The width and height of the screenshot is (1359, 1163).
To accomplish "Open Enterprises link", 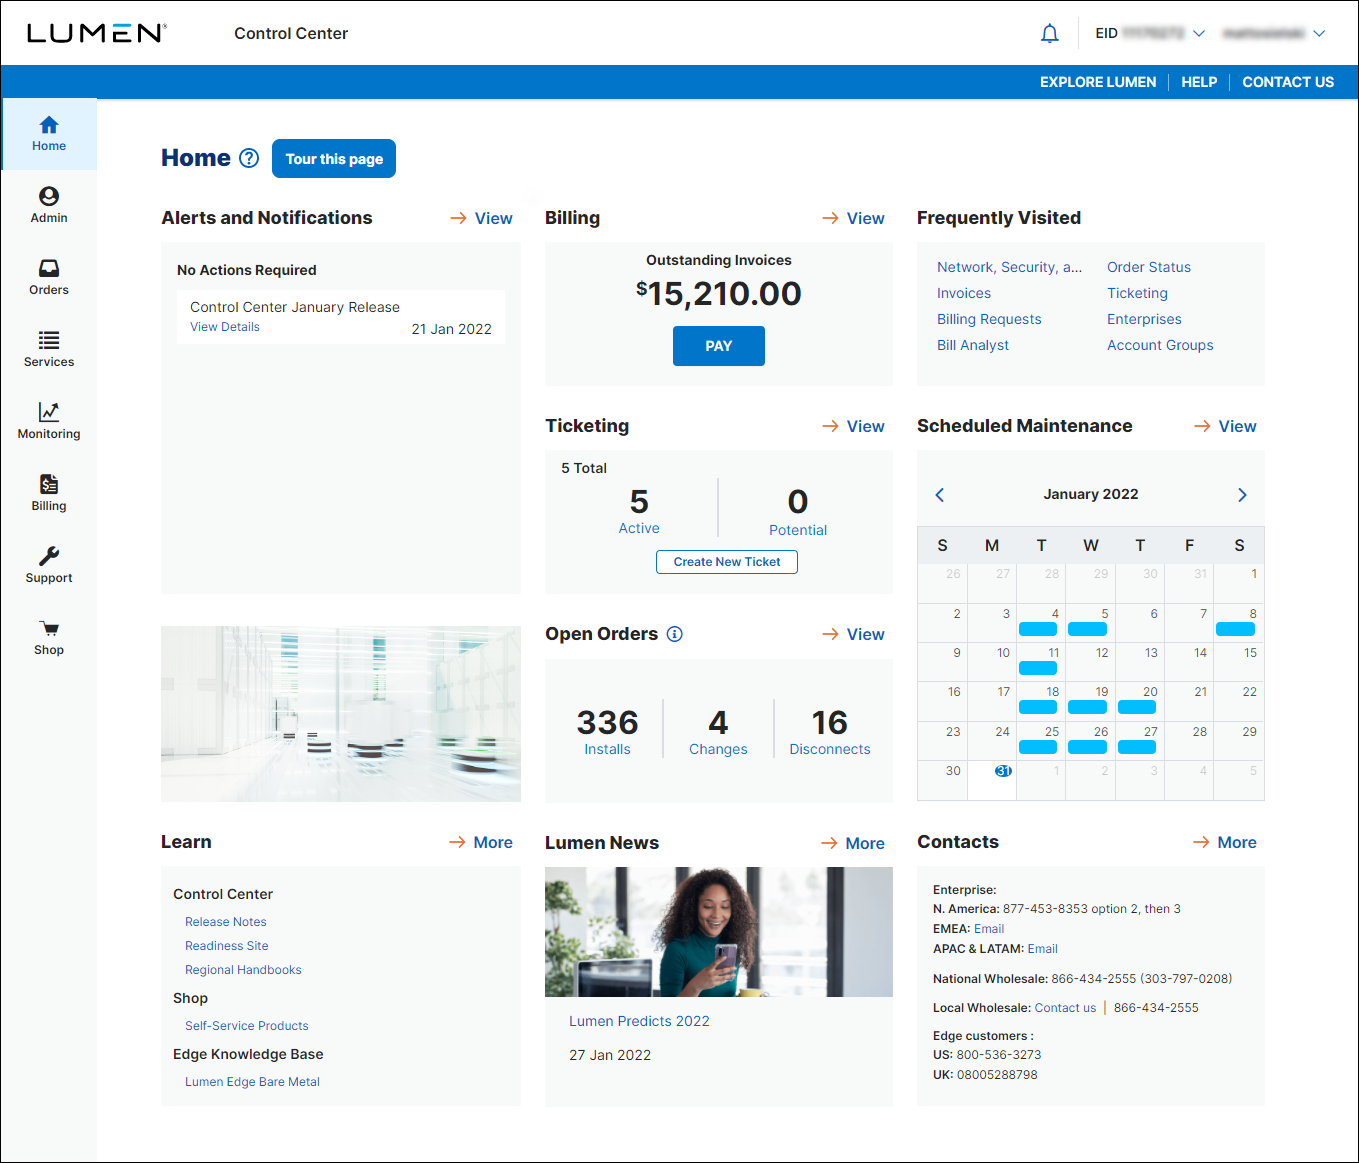I will [x=1144, y=319].
